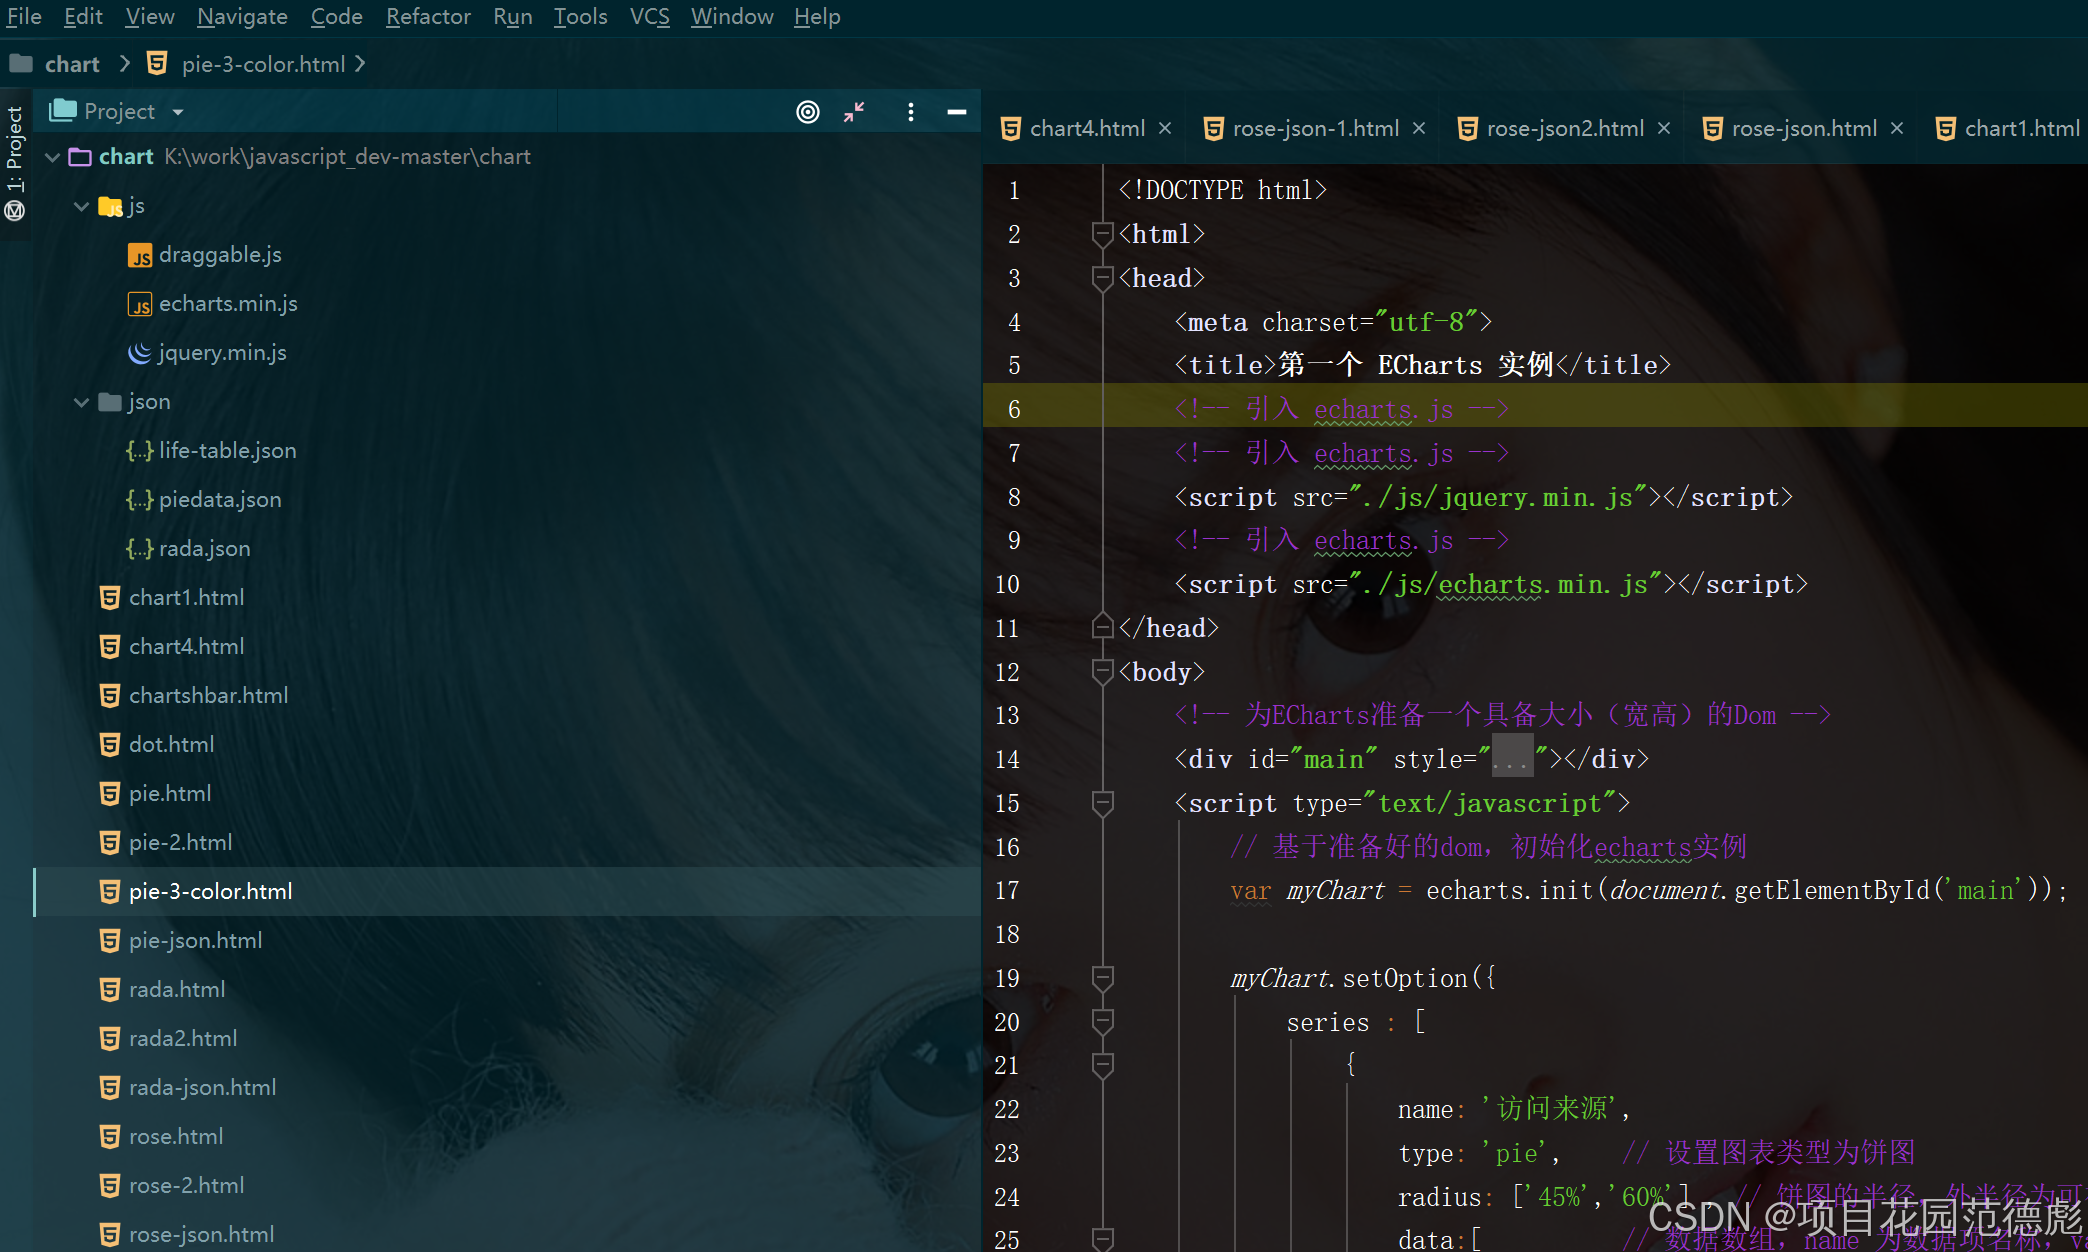Image resolution: width=2088 pixels, height=1252 pixels.
Task: Collapse the js folder in tree
Action: click(81, 206)
